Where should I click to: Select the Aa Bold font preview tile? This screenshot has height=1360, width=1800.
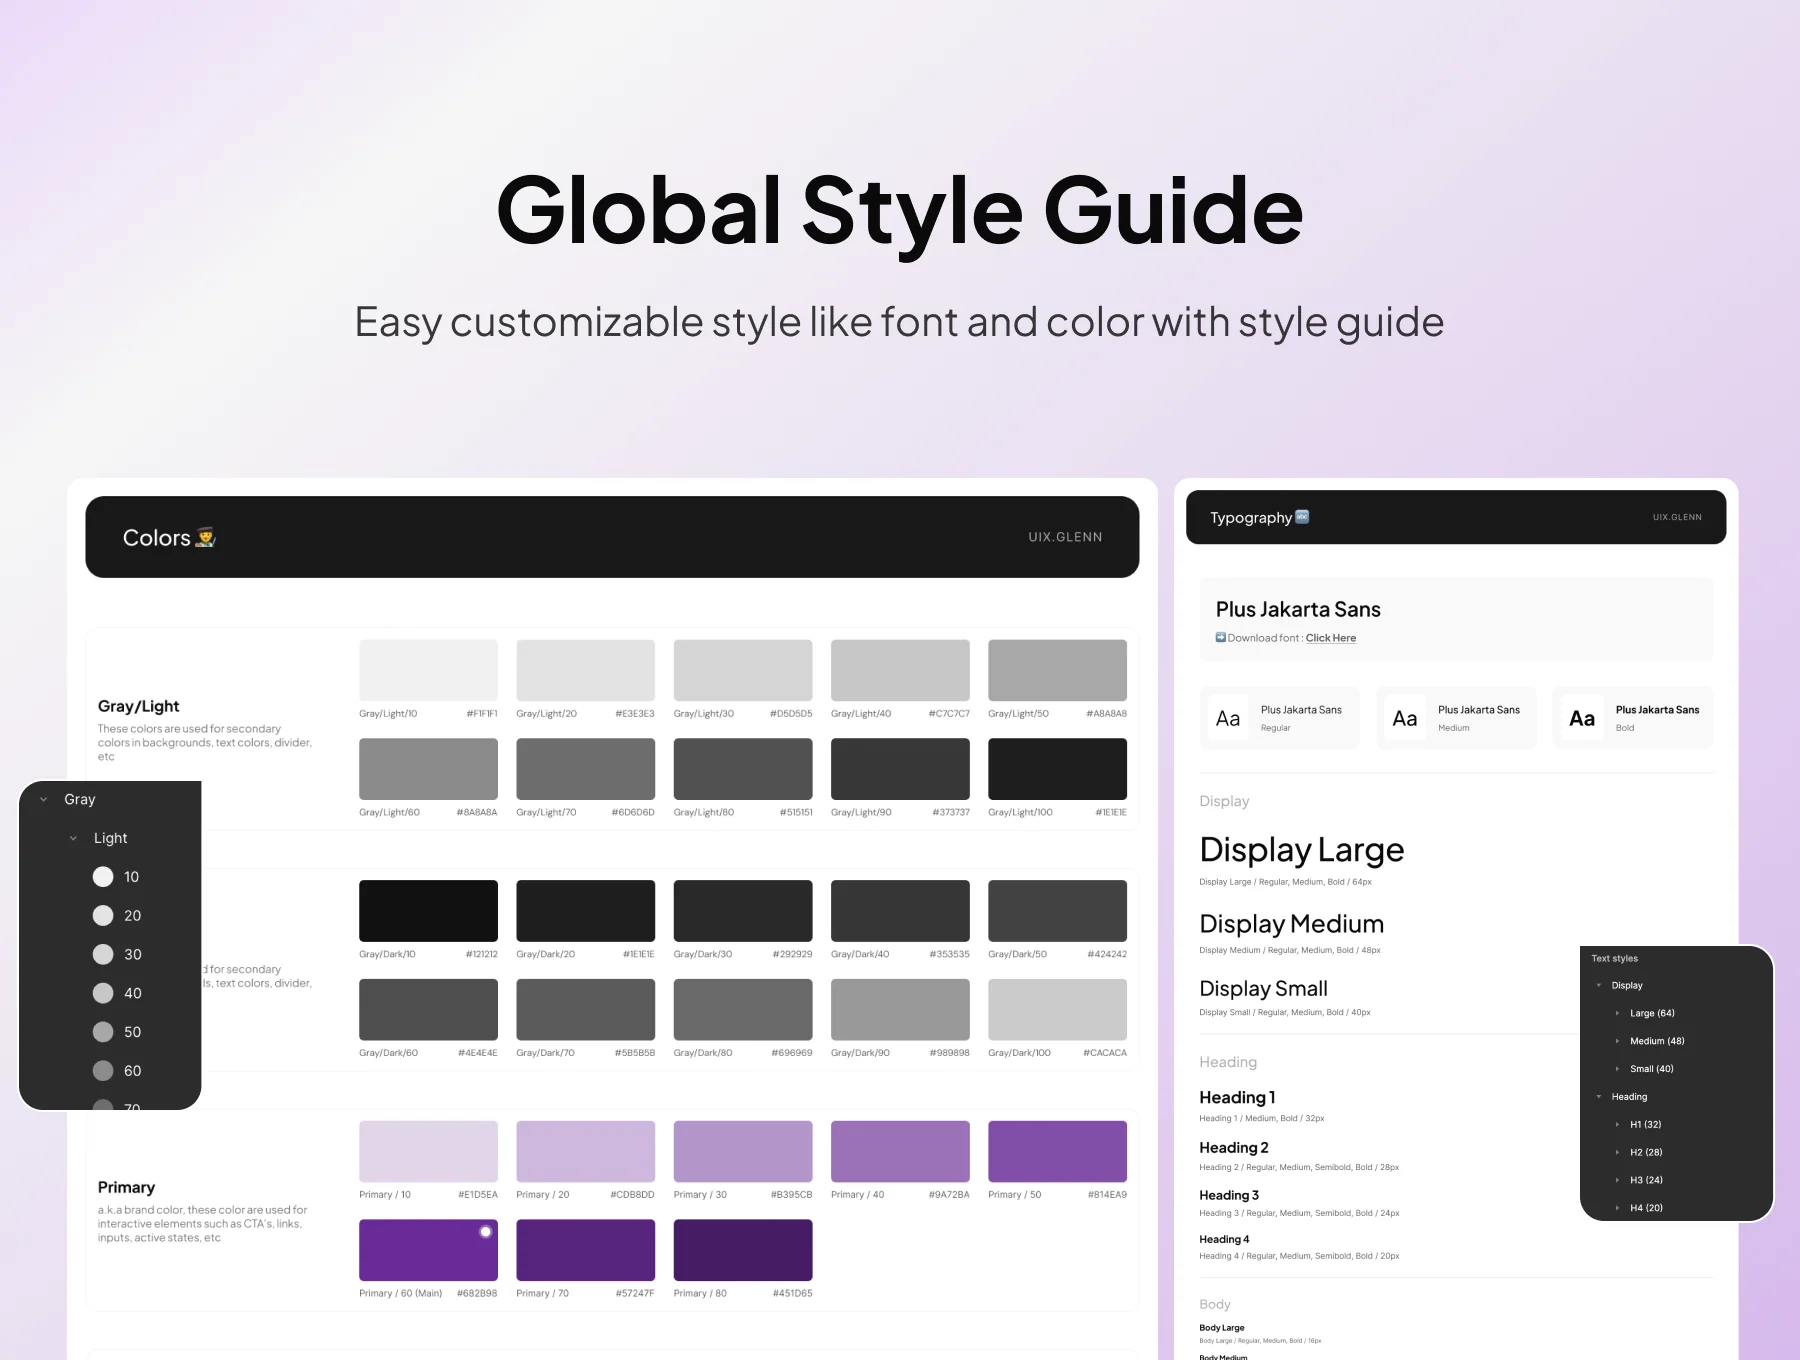1633,718
